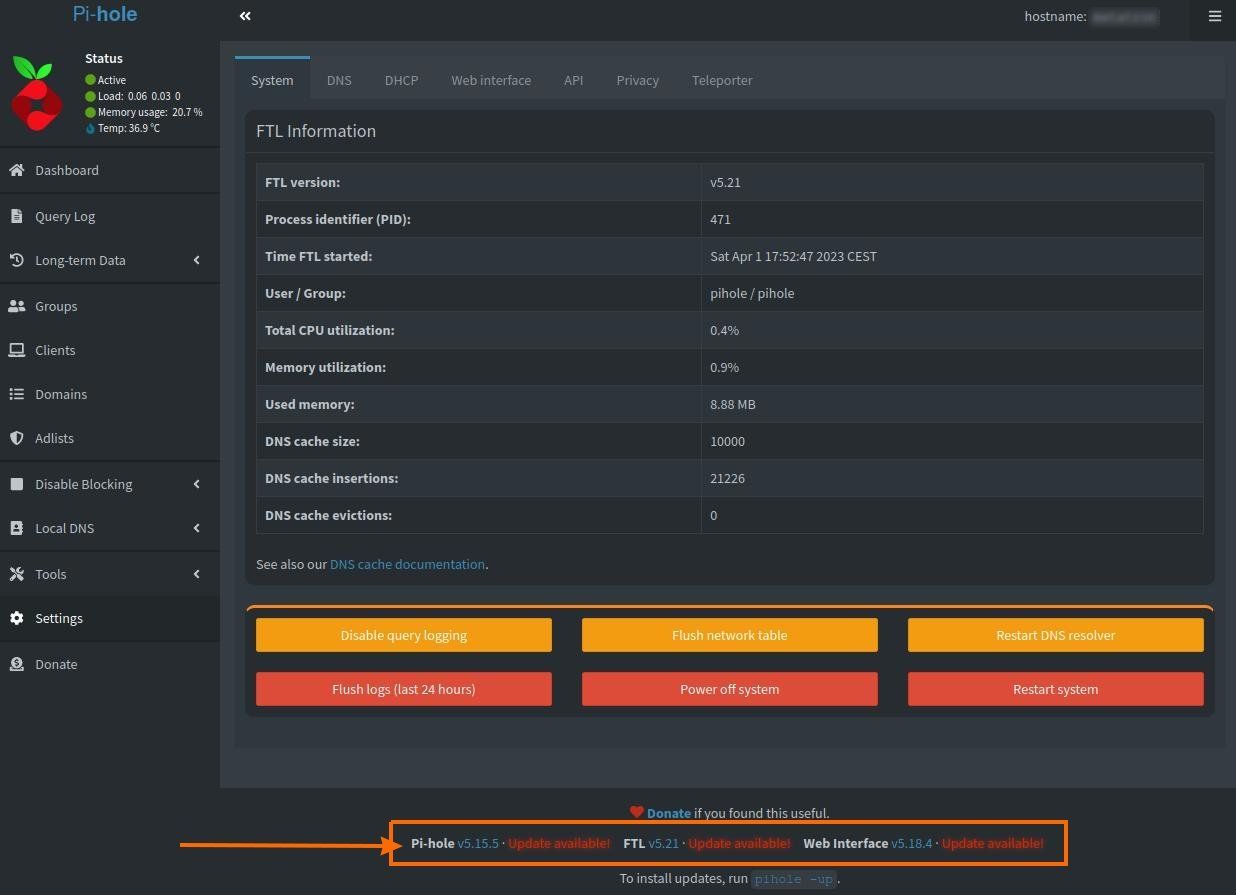Click the Settings gear icon in sidebar
The image size is (1236, 895).
16,618
